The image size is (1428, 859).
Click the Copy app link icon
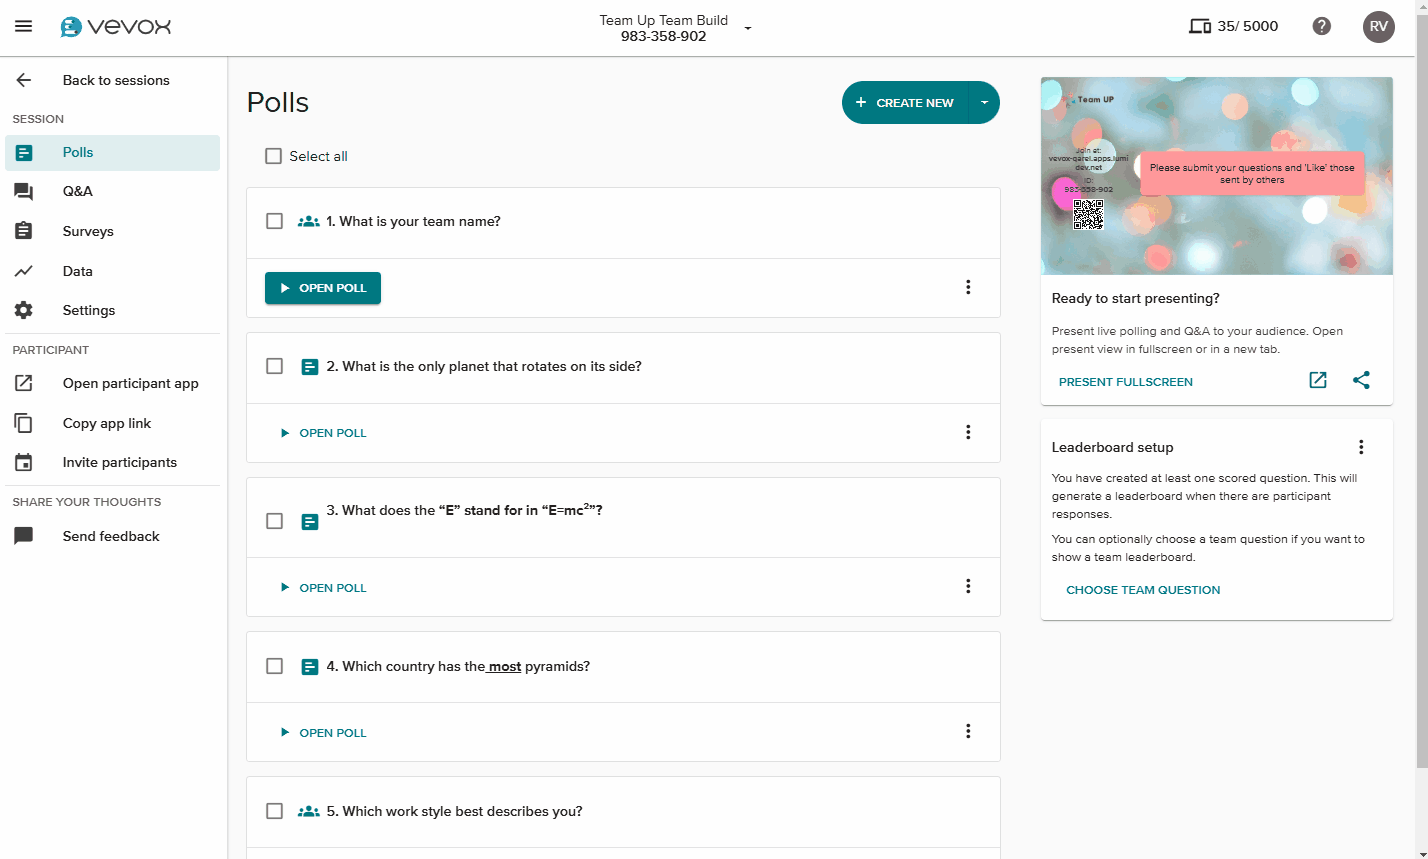[x=24, y=423]
